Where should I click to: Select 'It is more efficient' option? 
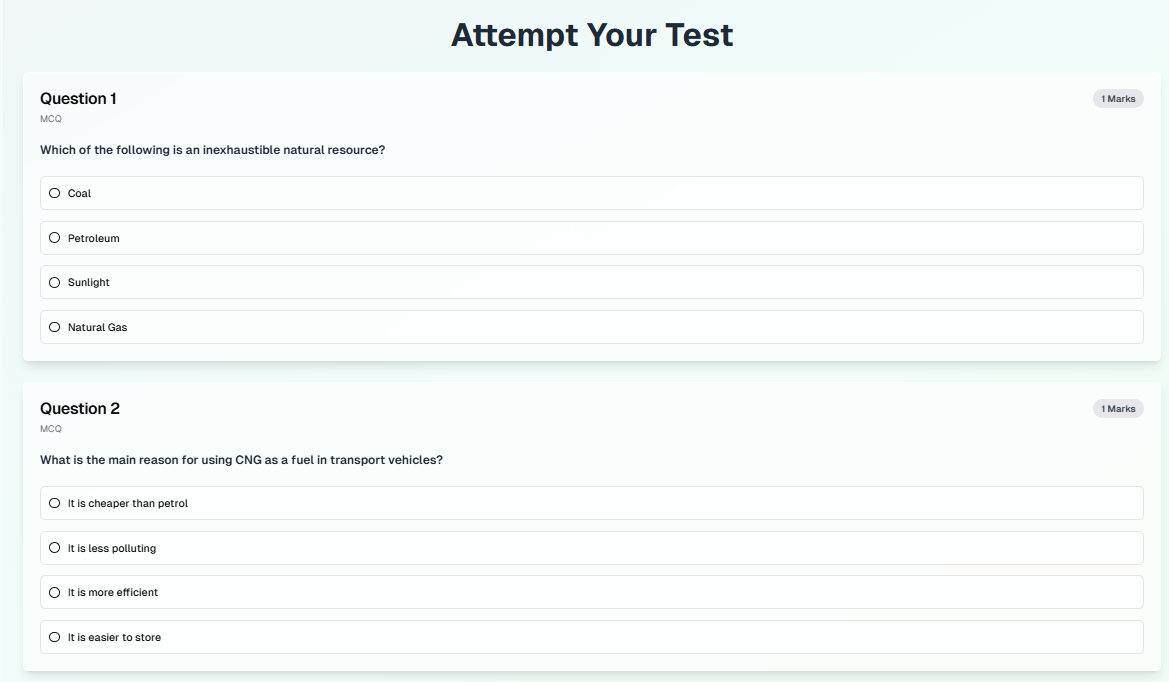pyautogui.click(x=54, y=592)
